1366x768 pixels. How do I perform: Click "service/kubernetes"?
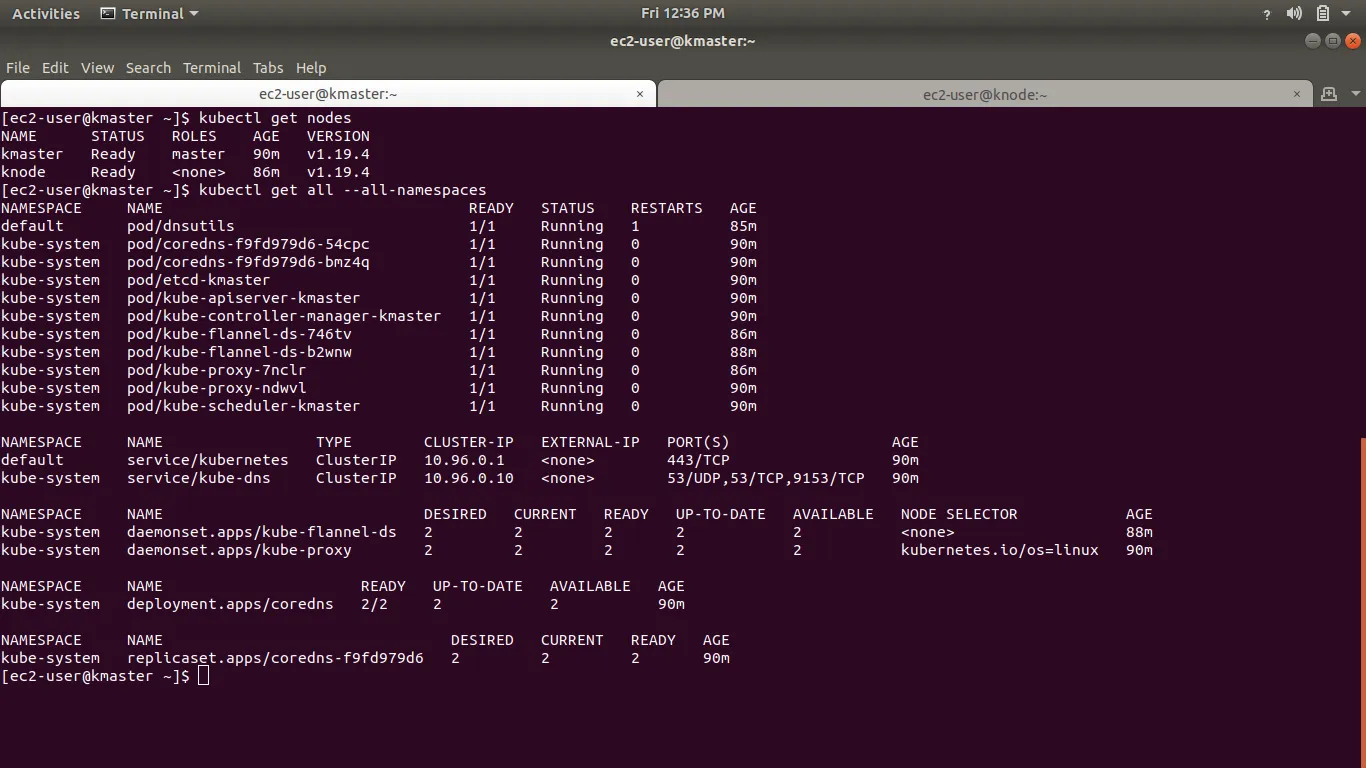208,460
